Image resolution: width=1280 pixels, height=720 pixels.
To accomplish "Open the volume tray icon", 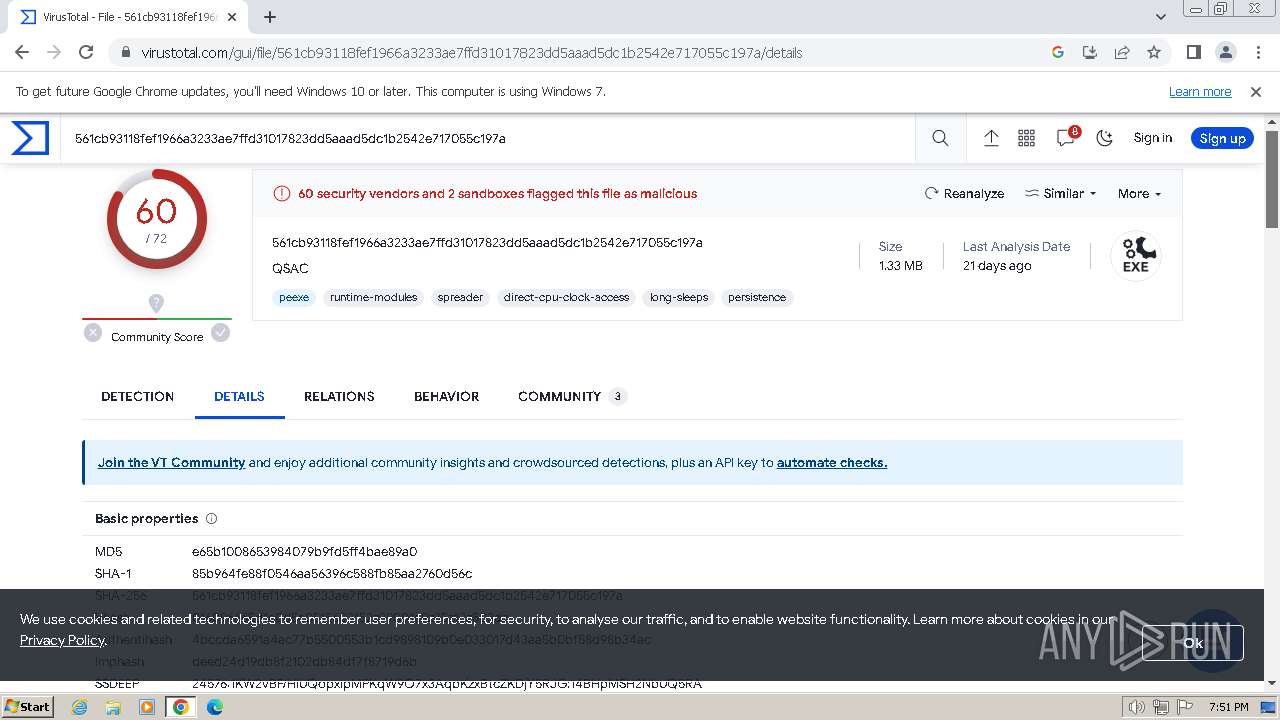I will (x=1136, y=707).
